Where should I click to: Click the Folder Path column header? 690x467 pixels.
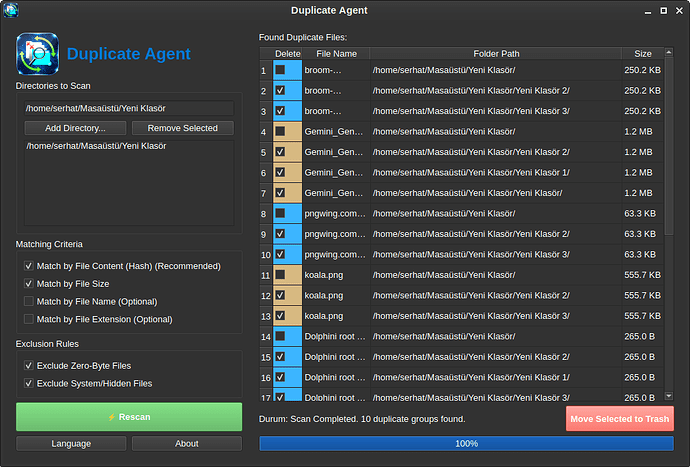(x=495, y=53)
